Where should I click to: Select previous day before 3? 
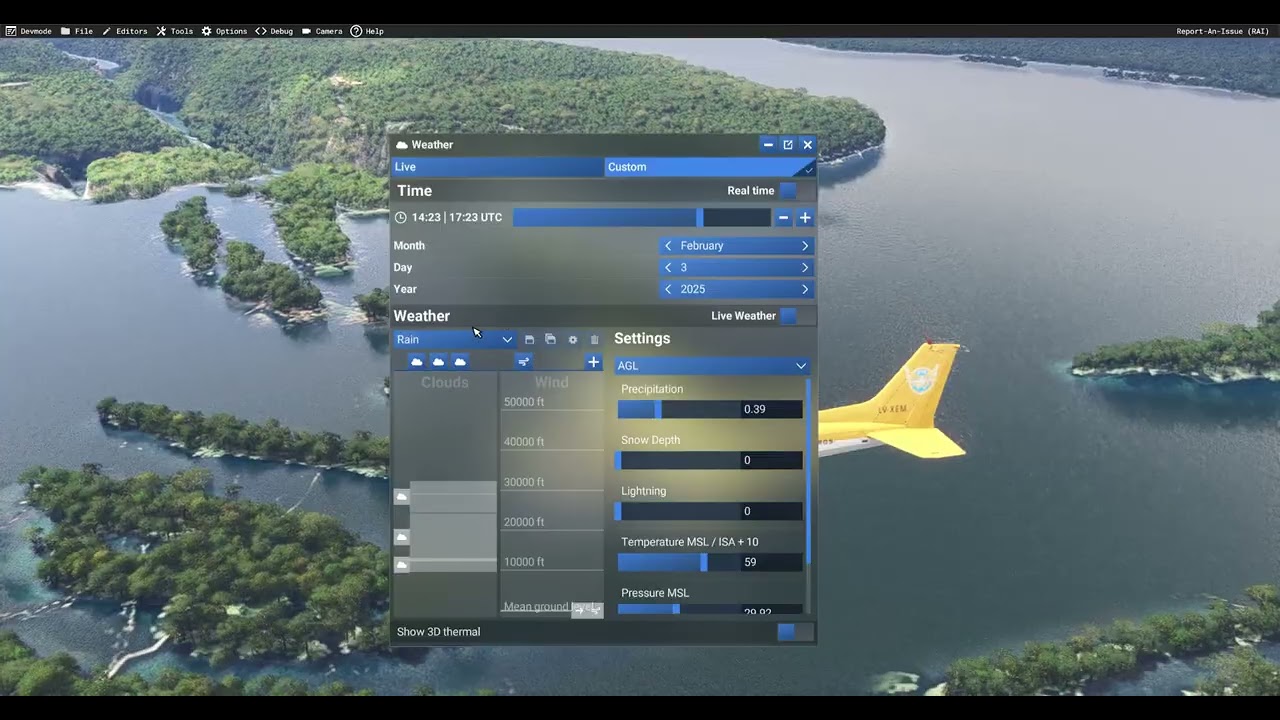click(668, 268)
